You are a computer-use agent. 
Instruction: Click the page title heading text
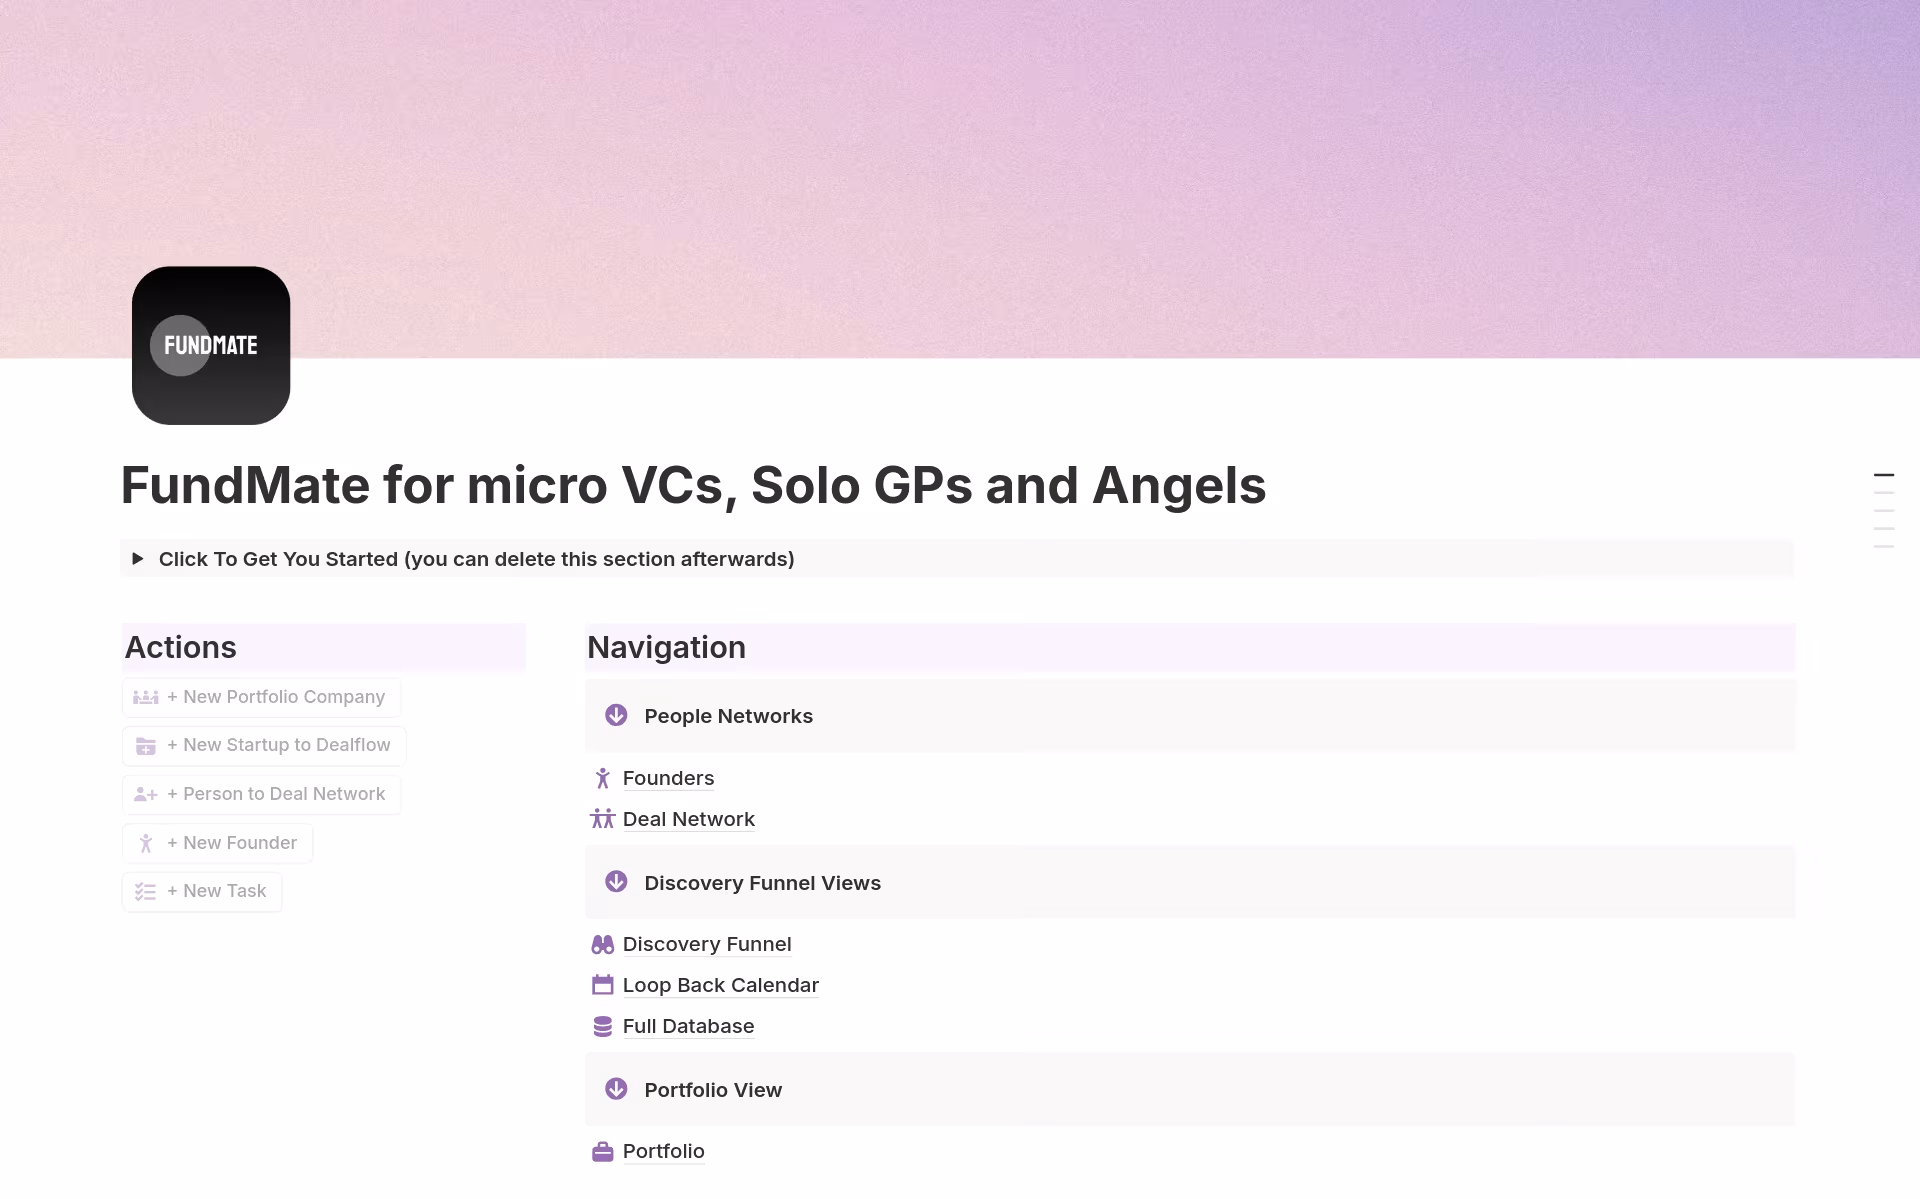point(693,486)
